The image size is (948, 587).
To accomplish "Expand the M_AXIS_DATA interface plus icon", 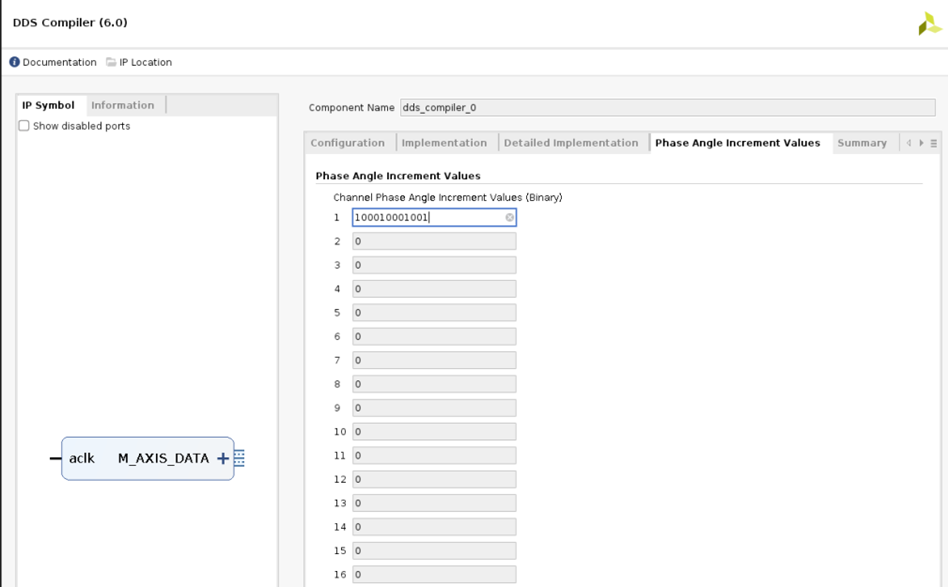I will [221, 458].
